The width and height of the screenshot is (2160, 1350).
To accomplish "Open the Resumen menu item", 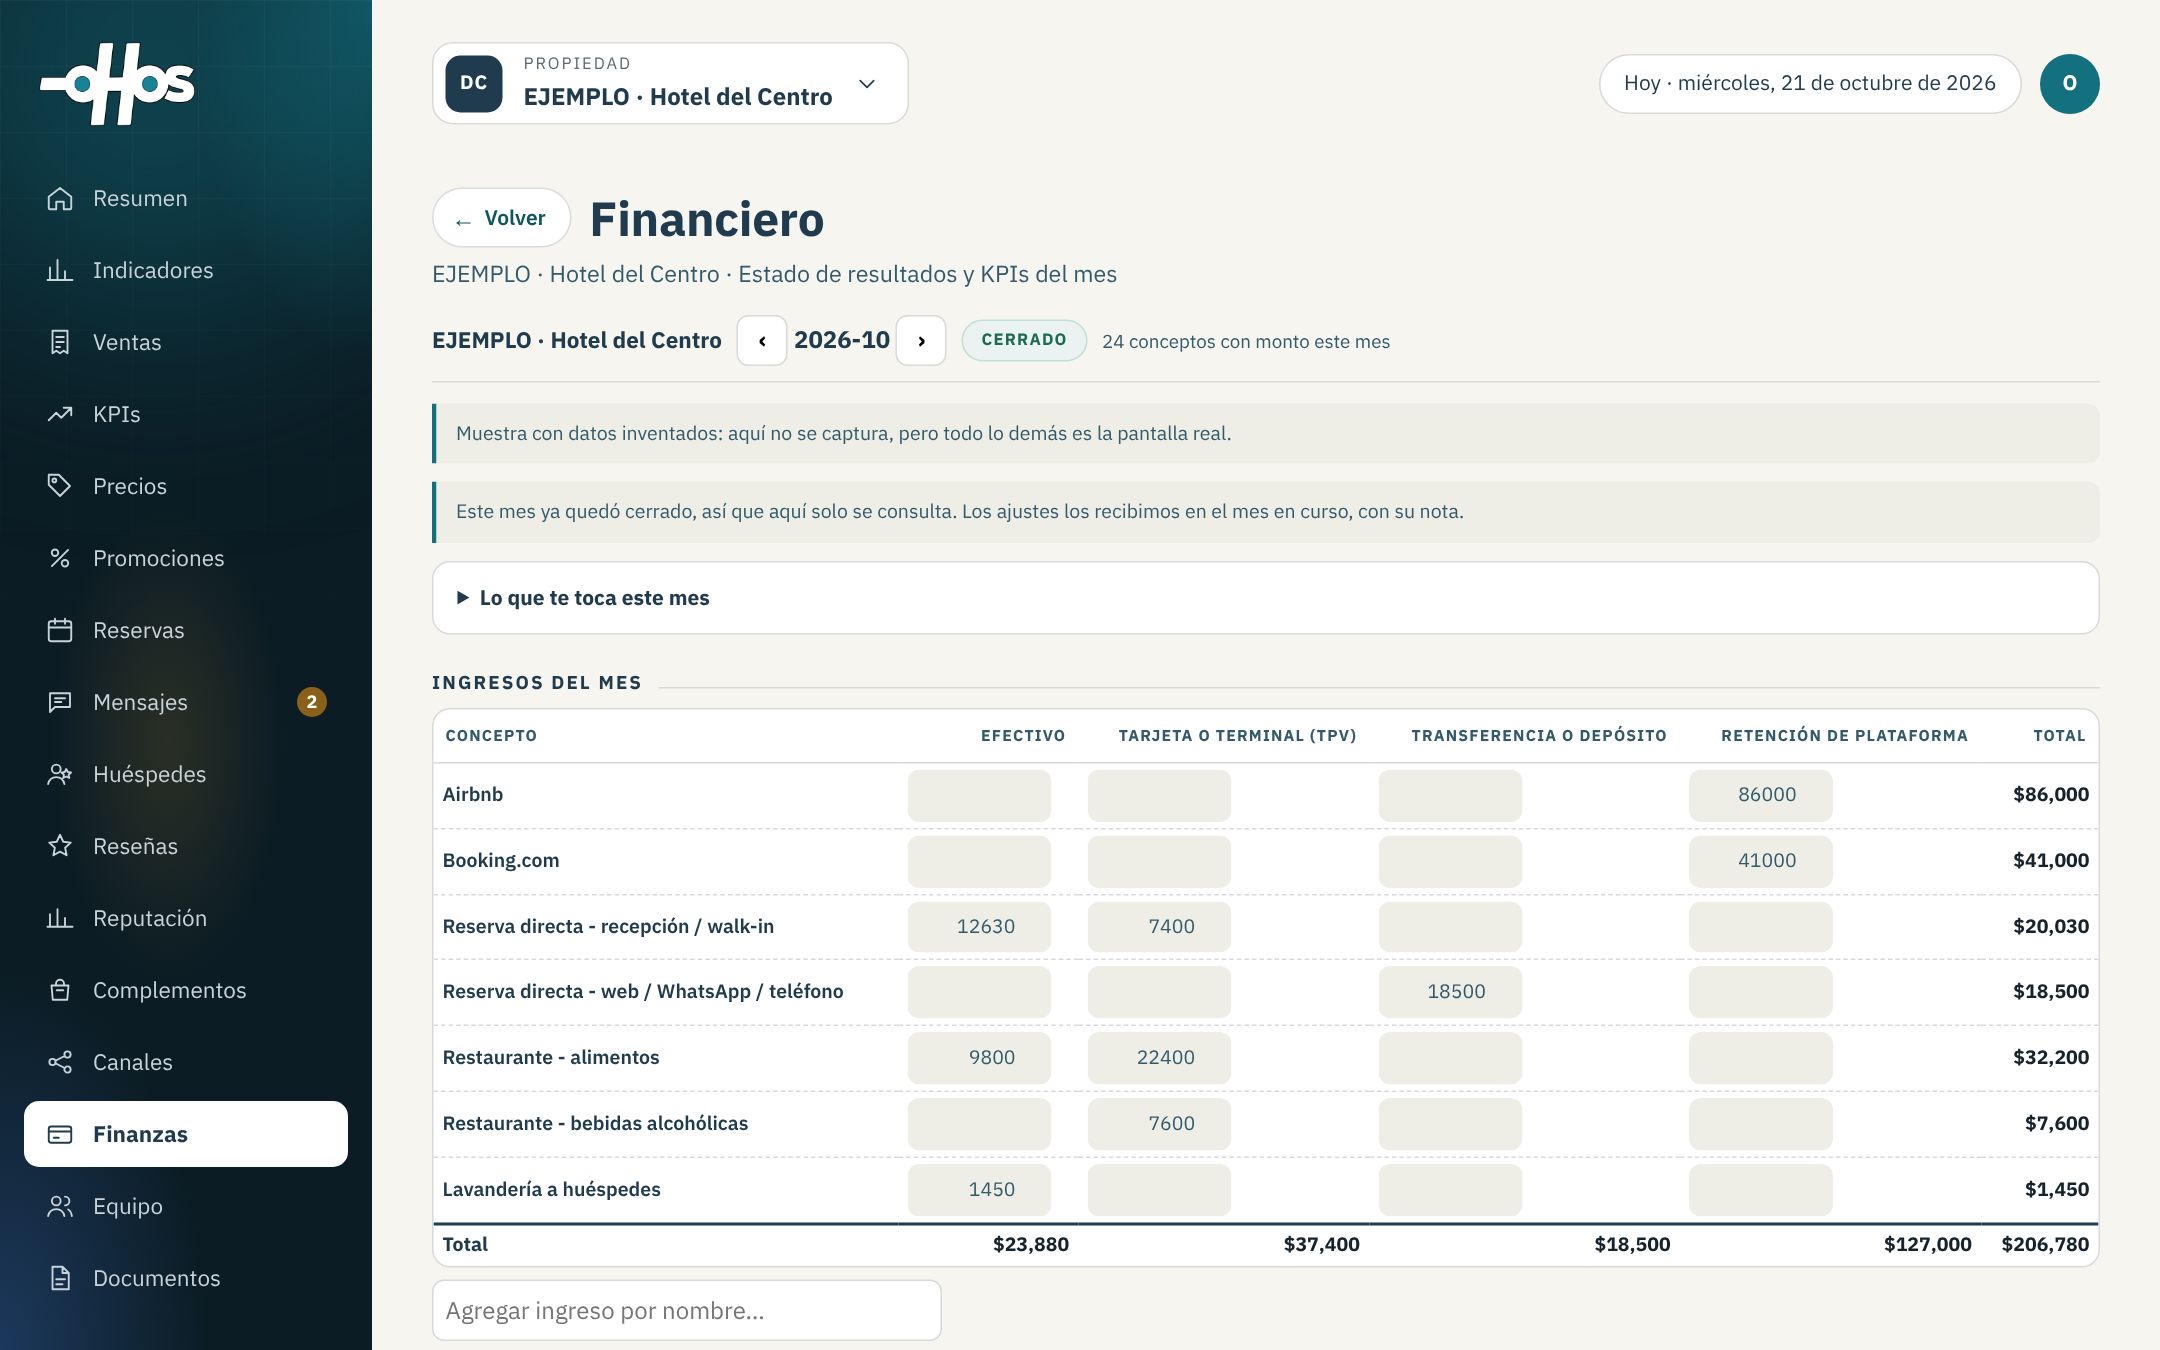I will [x=186, y=198].
